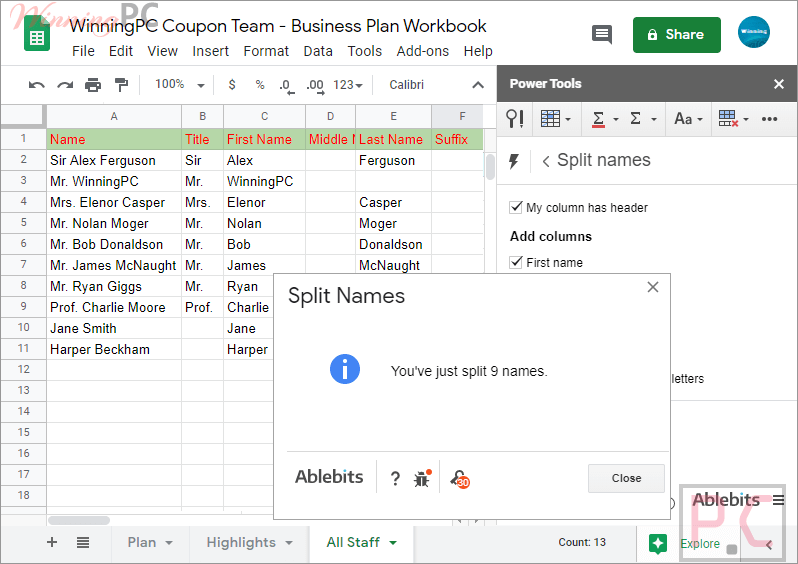
Task: Click the green Share button
Action: point(676,35)
